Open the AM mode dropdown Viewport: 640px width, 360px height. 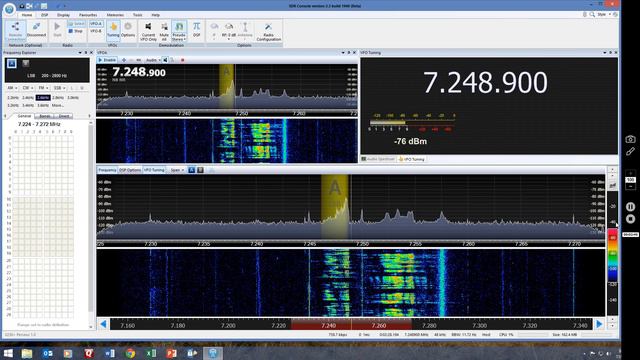(x=12, y=88)
